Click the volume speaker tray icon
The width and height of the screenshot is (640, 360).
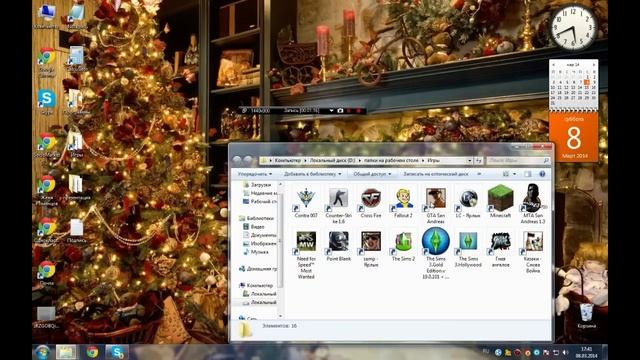565,352
